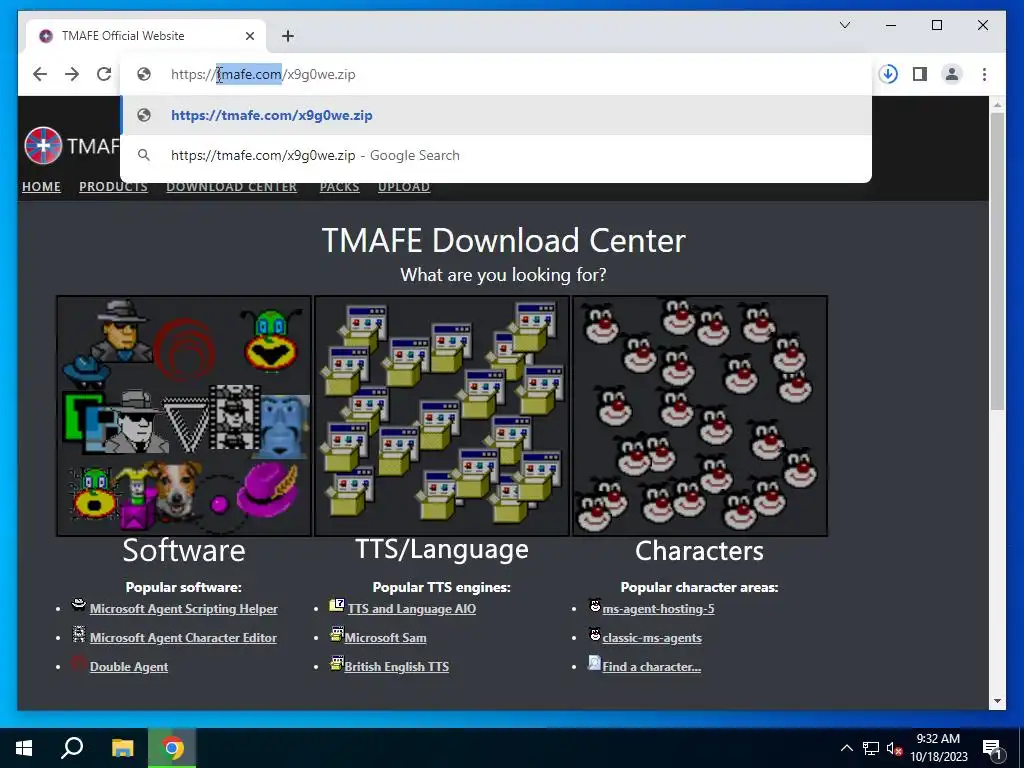Open the Find a character... link
Image resolution: width=1024 pixels, height=768 pixels.
(x=651, y=667)
